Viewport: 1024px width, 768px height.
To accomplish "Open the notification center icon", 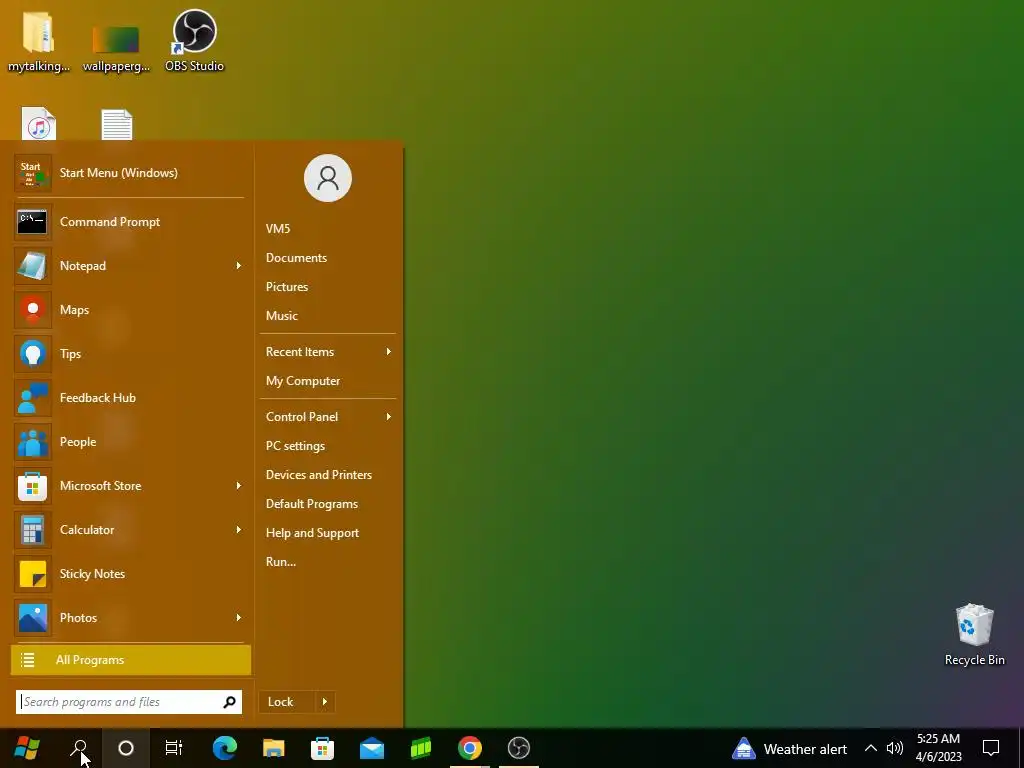I will tap(991, 748).
